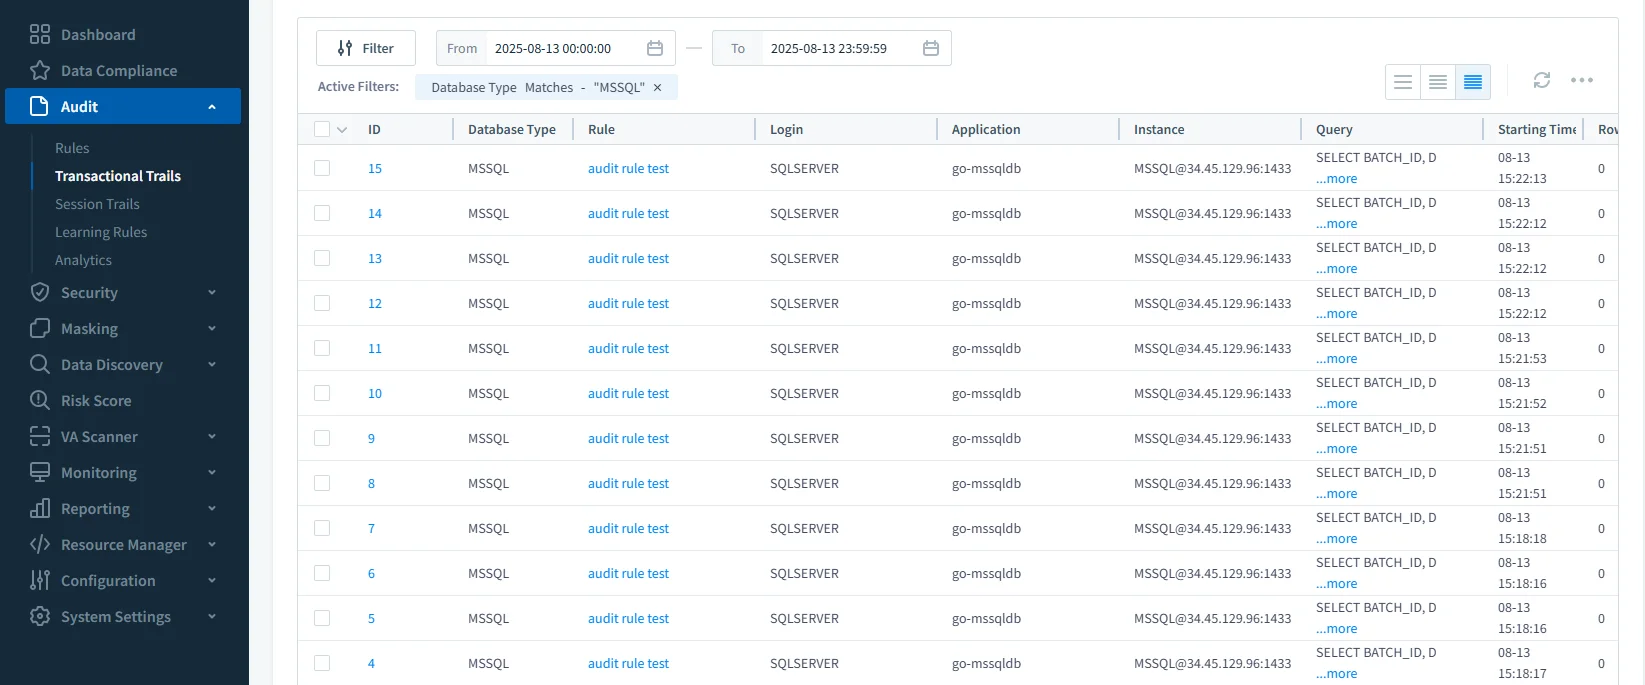1645x685 pixels.
Task: Switch to the compact row density view
Action: tap(1472, 82)
